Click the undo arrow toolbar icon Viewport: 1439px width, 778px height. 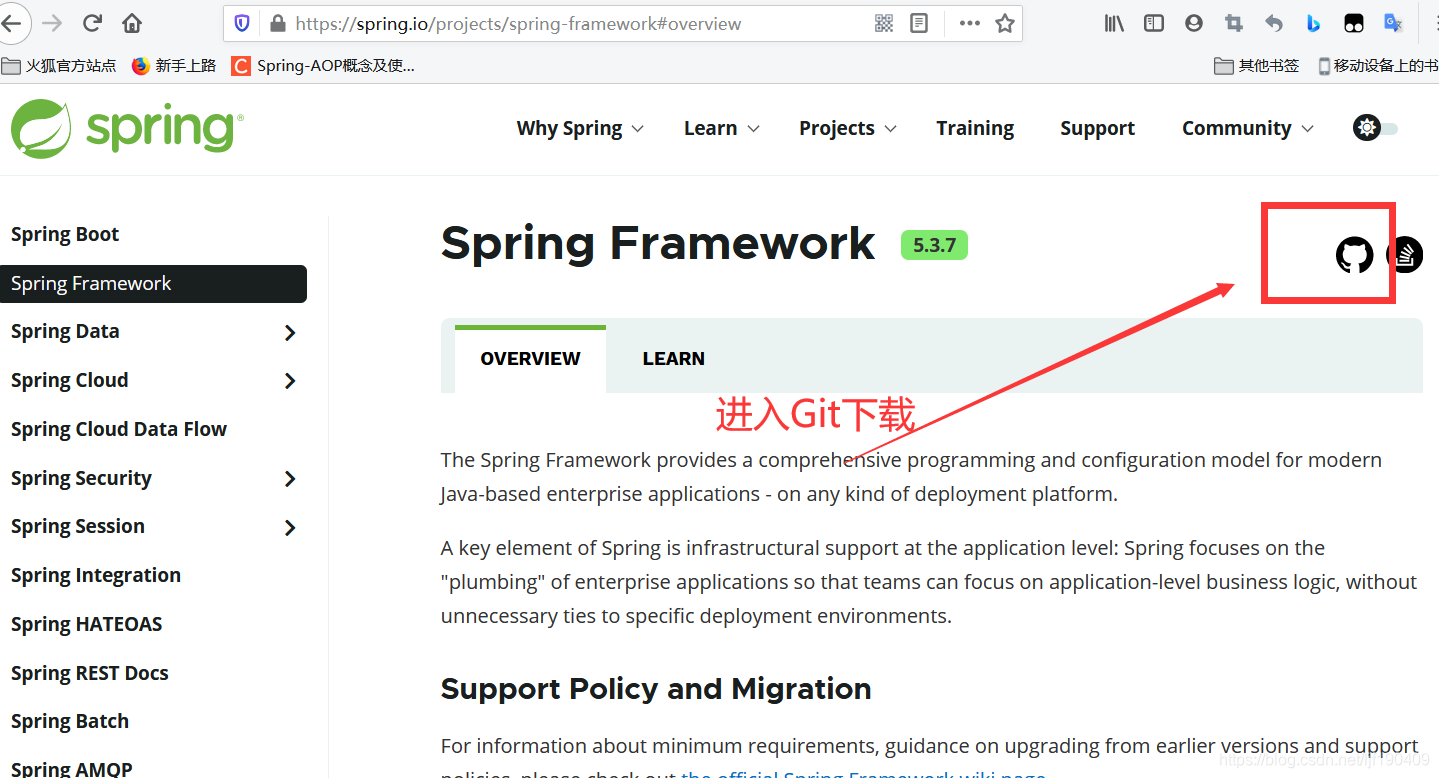1273,23
